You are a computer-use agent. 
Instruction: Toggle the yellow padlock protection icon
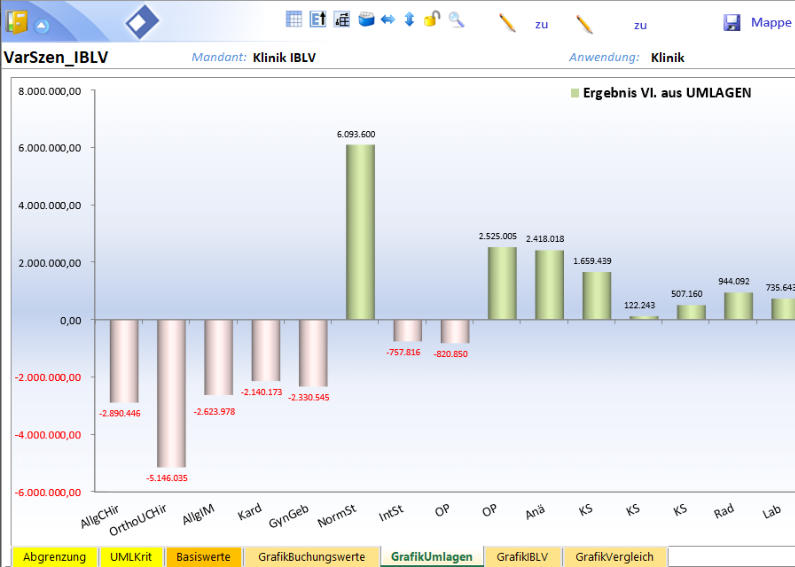pos(432,19)
